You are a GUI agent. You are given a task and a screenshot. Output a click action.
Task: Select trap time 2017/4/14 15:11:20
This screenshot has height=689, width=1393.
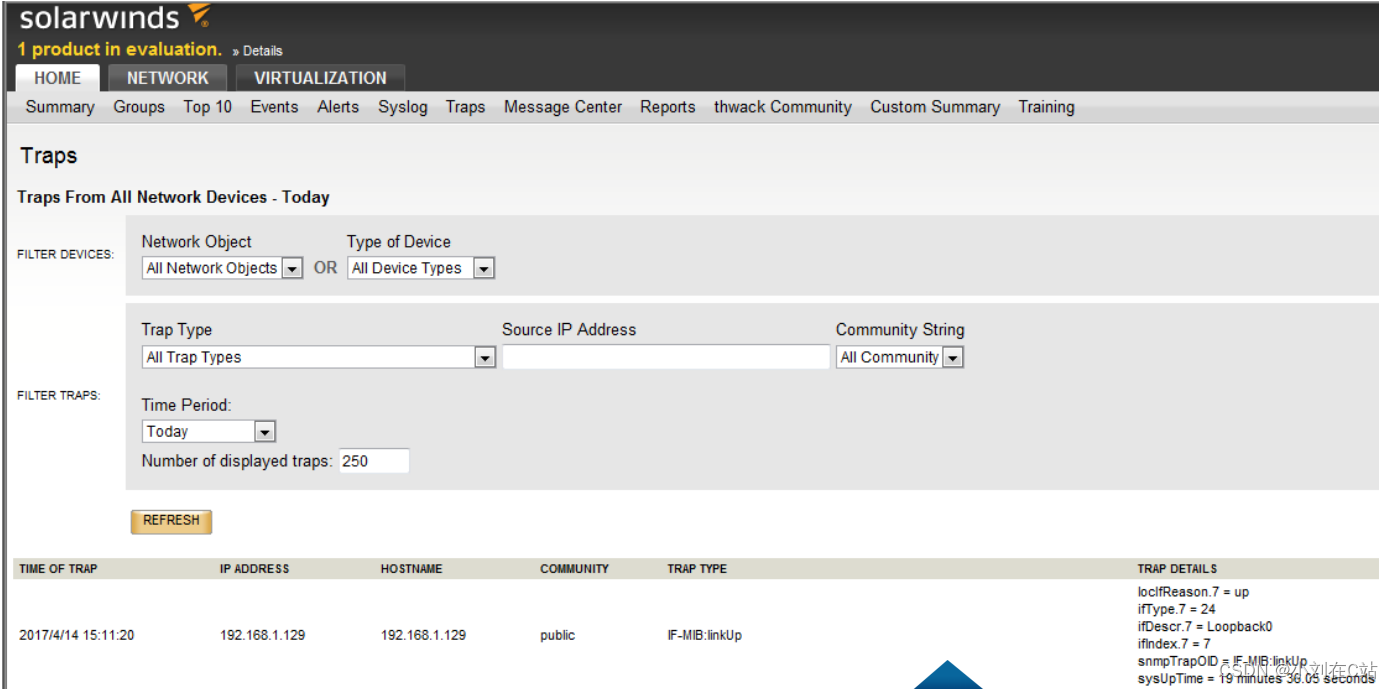(76, 635)
